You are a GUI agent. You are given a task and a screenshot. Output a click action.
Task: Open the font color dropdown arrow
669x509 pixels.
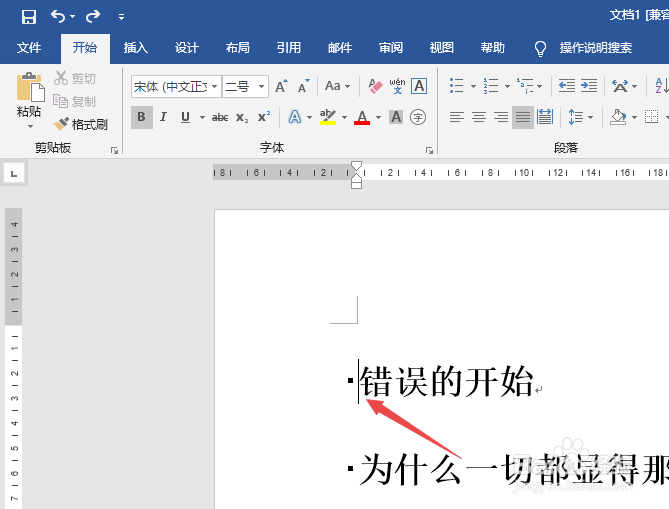coord(378,117)
